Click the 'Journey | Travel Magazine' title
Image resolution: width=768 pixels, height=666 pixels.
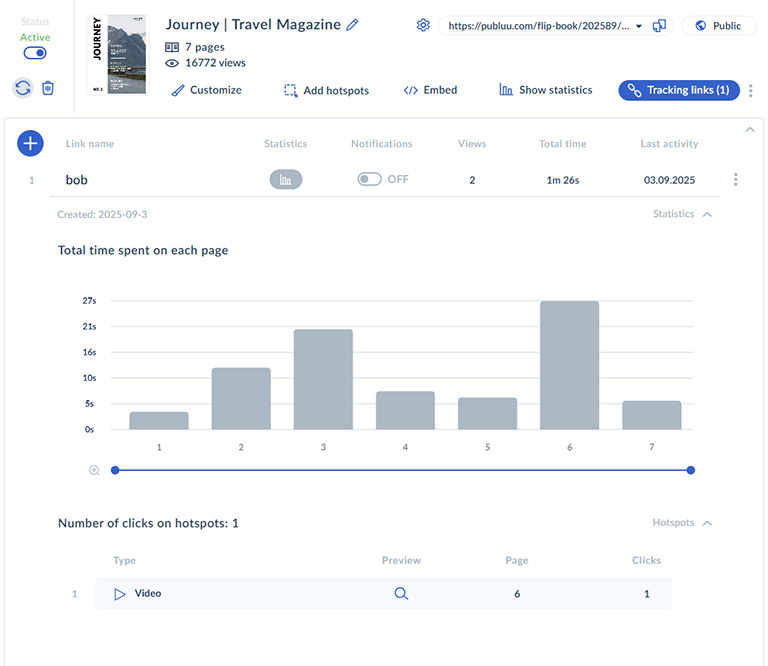pos(253,24)
